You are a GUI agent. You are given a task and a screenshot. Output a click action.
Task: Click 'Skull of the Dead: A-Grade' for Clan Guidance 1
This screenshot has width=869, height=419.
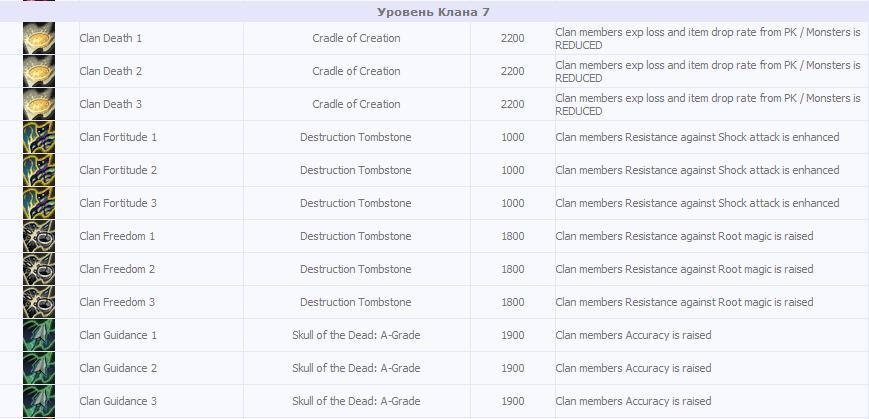tap(356, 335)
